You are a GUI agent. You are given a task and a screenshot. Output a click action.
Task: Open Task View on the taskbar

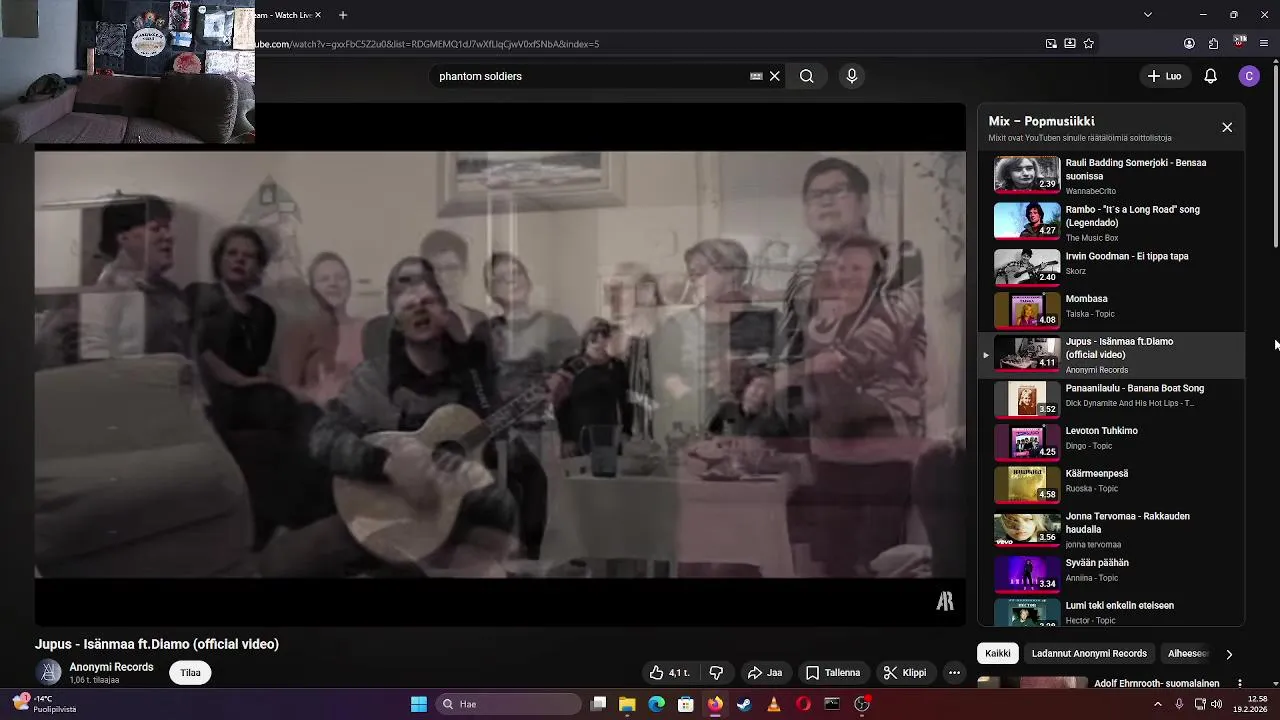pyautogui.click(x=598, y=704)
